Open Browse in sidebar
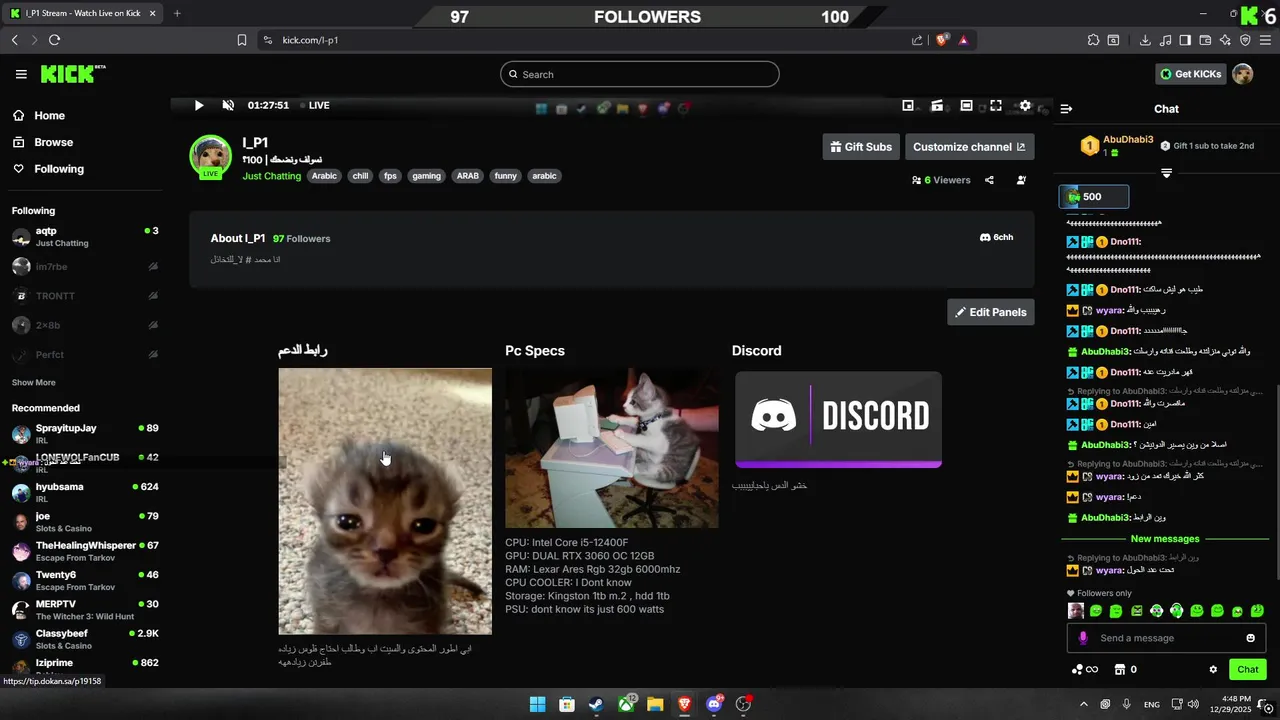Screen dimensions: 1280x720 coord(43,142)
